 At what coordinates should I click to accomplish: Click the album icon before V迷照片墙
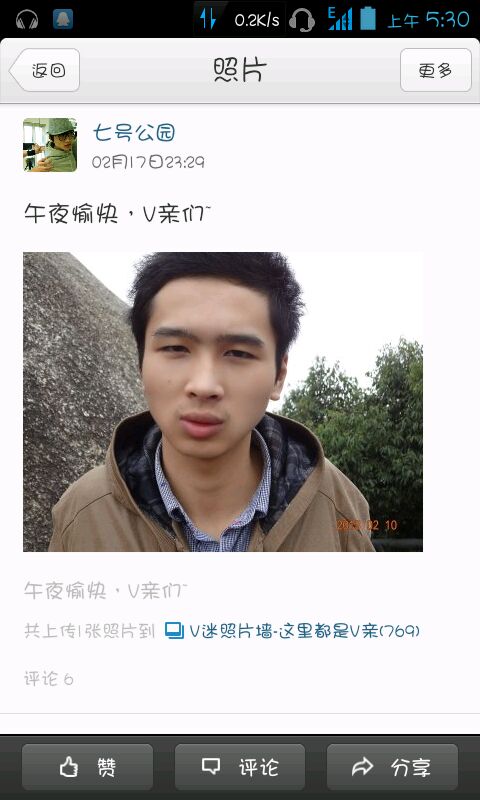tap(174, 631)
